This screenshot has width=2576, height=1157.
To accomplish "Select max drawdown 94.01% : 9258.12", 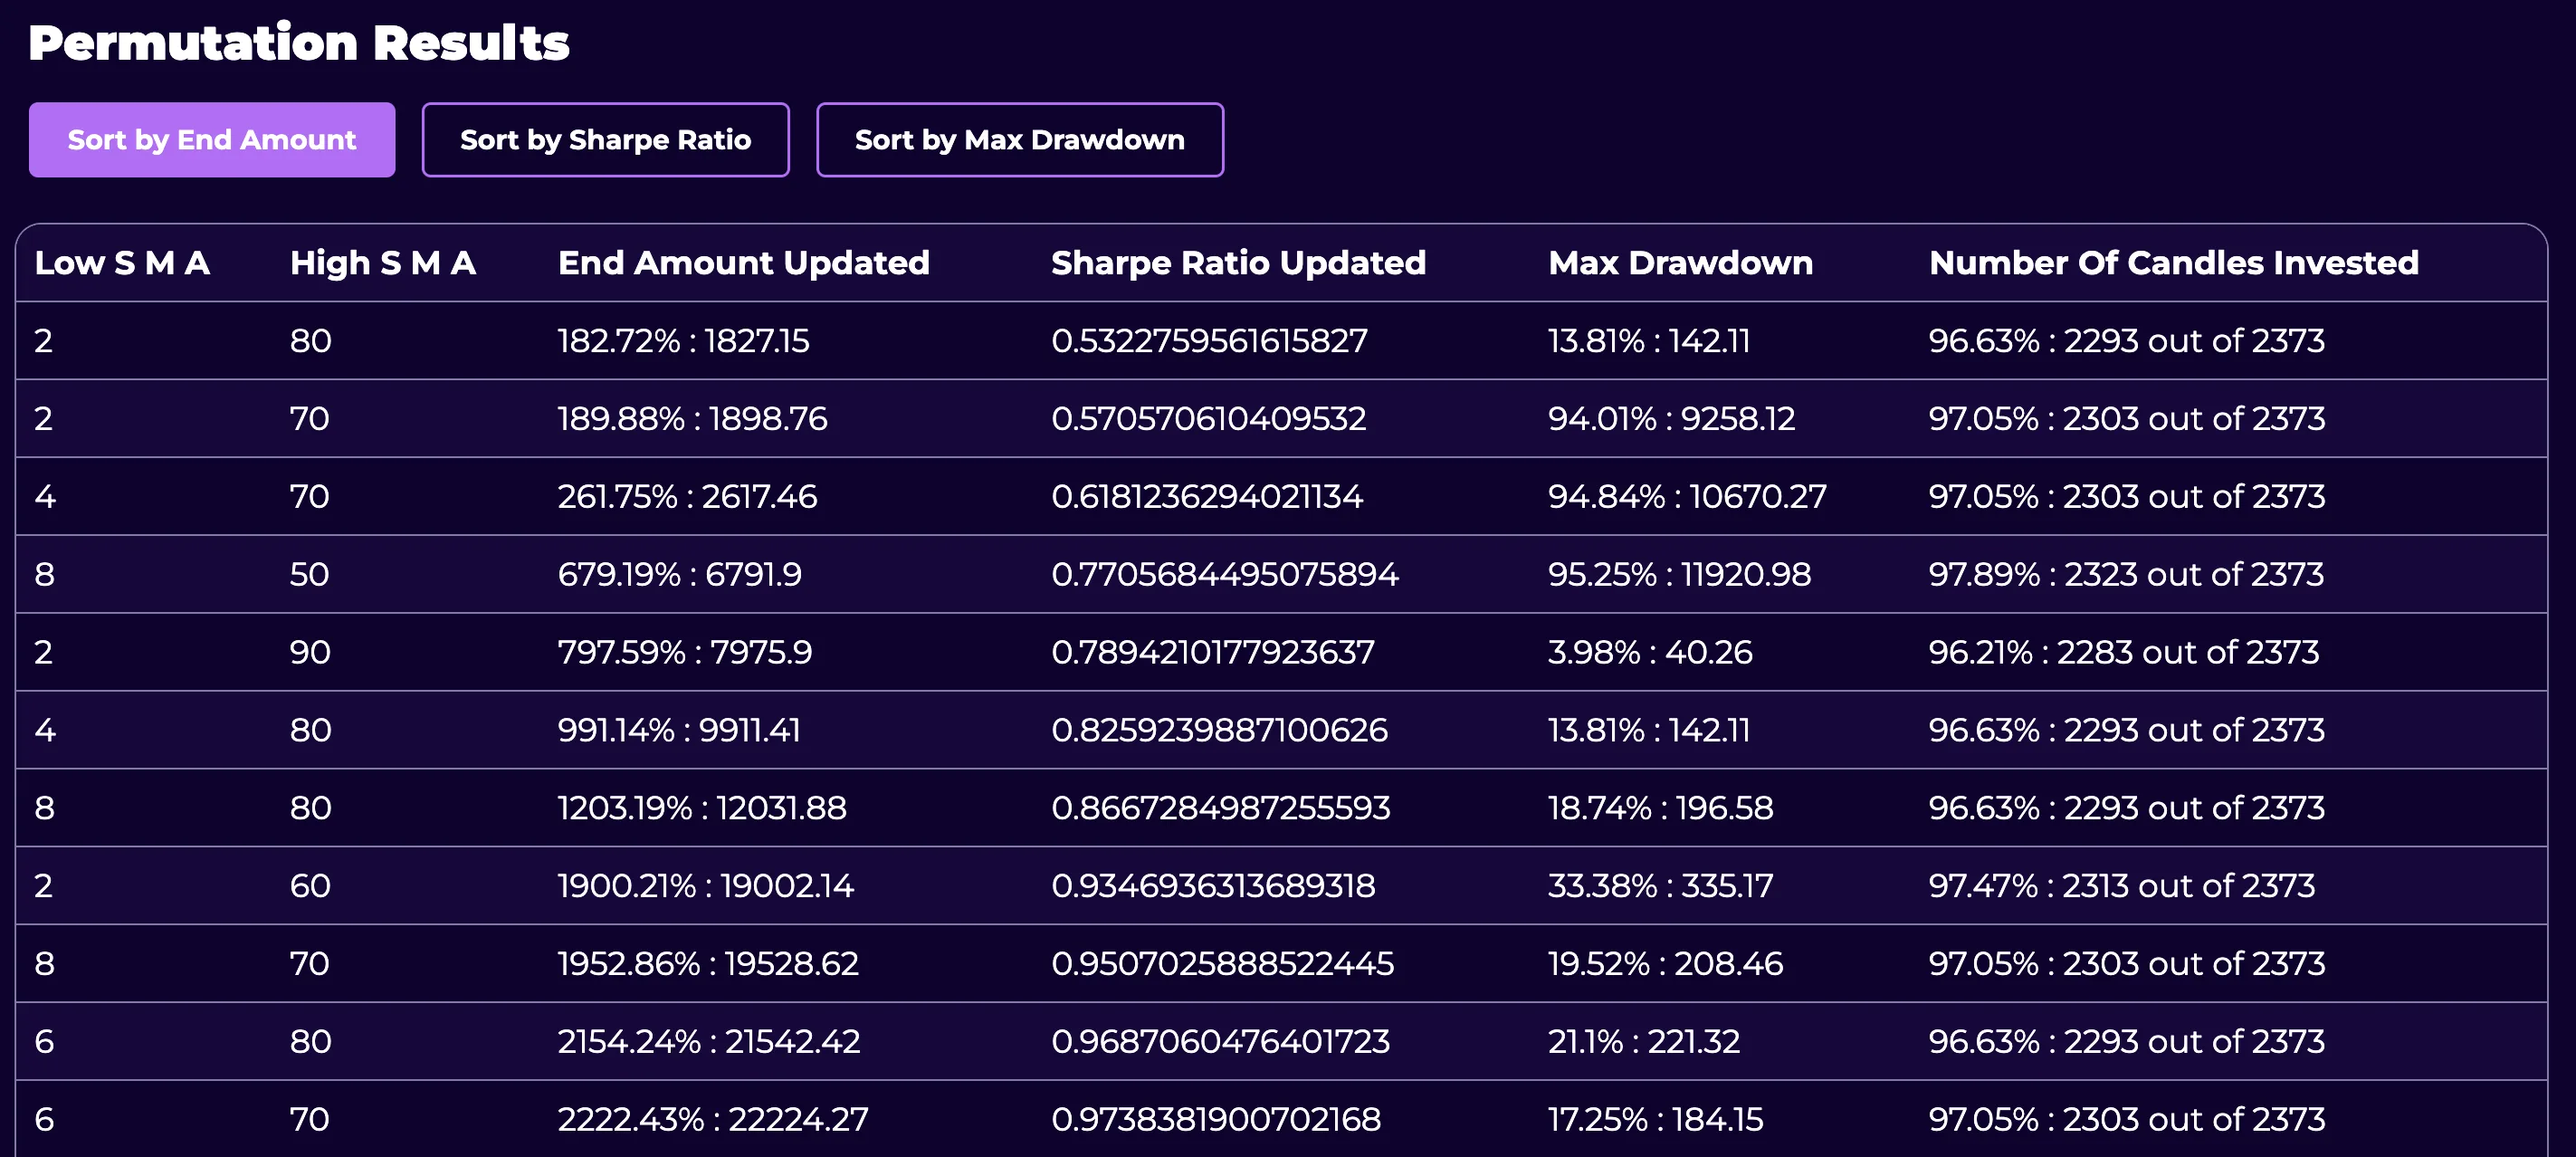I will (x=1671, y=419).
